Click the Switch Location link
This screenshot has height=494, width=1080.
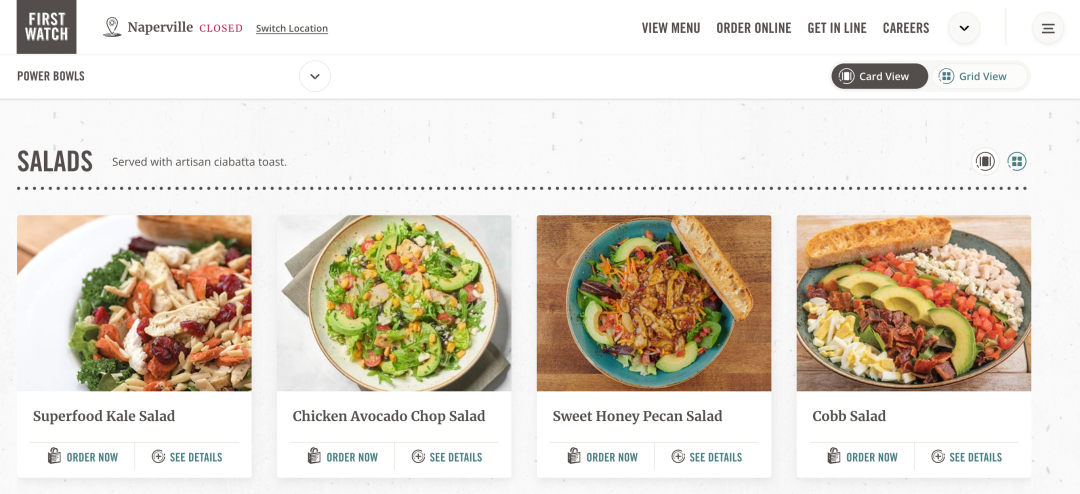point(292,29)
